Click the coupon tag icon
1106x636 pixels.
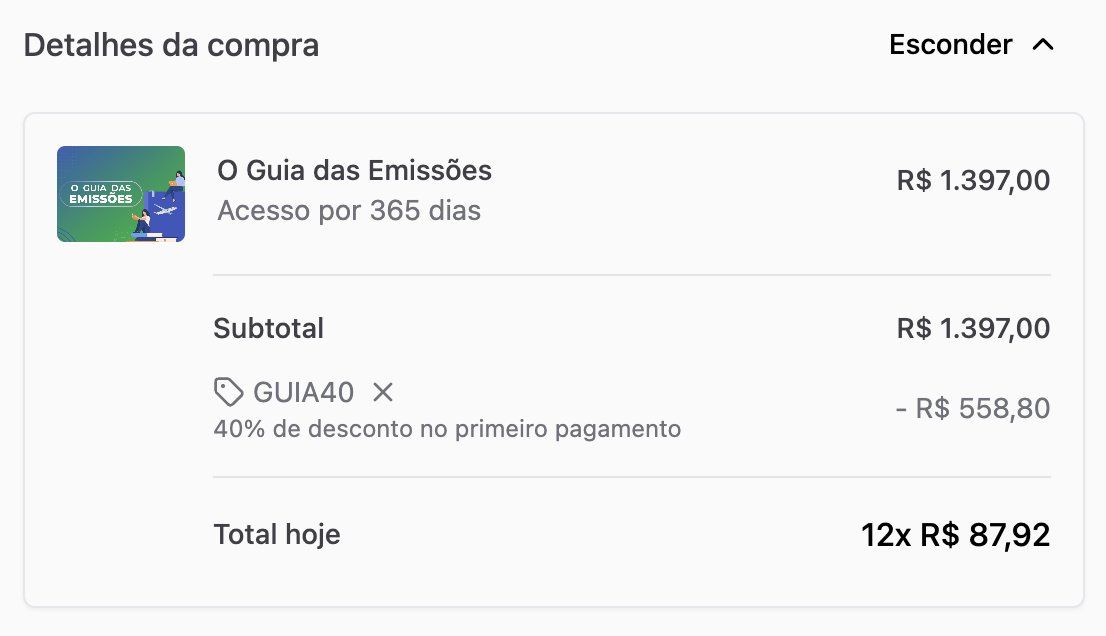229,392
